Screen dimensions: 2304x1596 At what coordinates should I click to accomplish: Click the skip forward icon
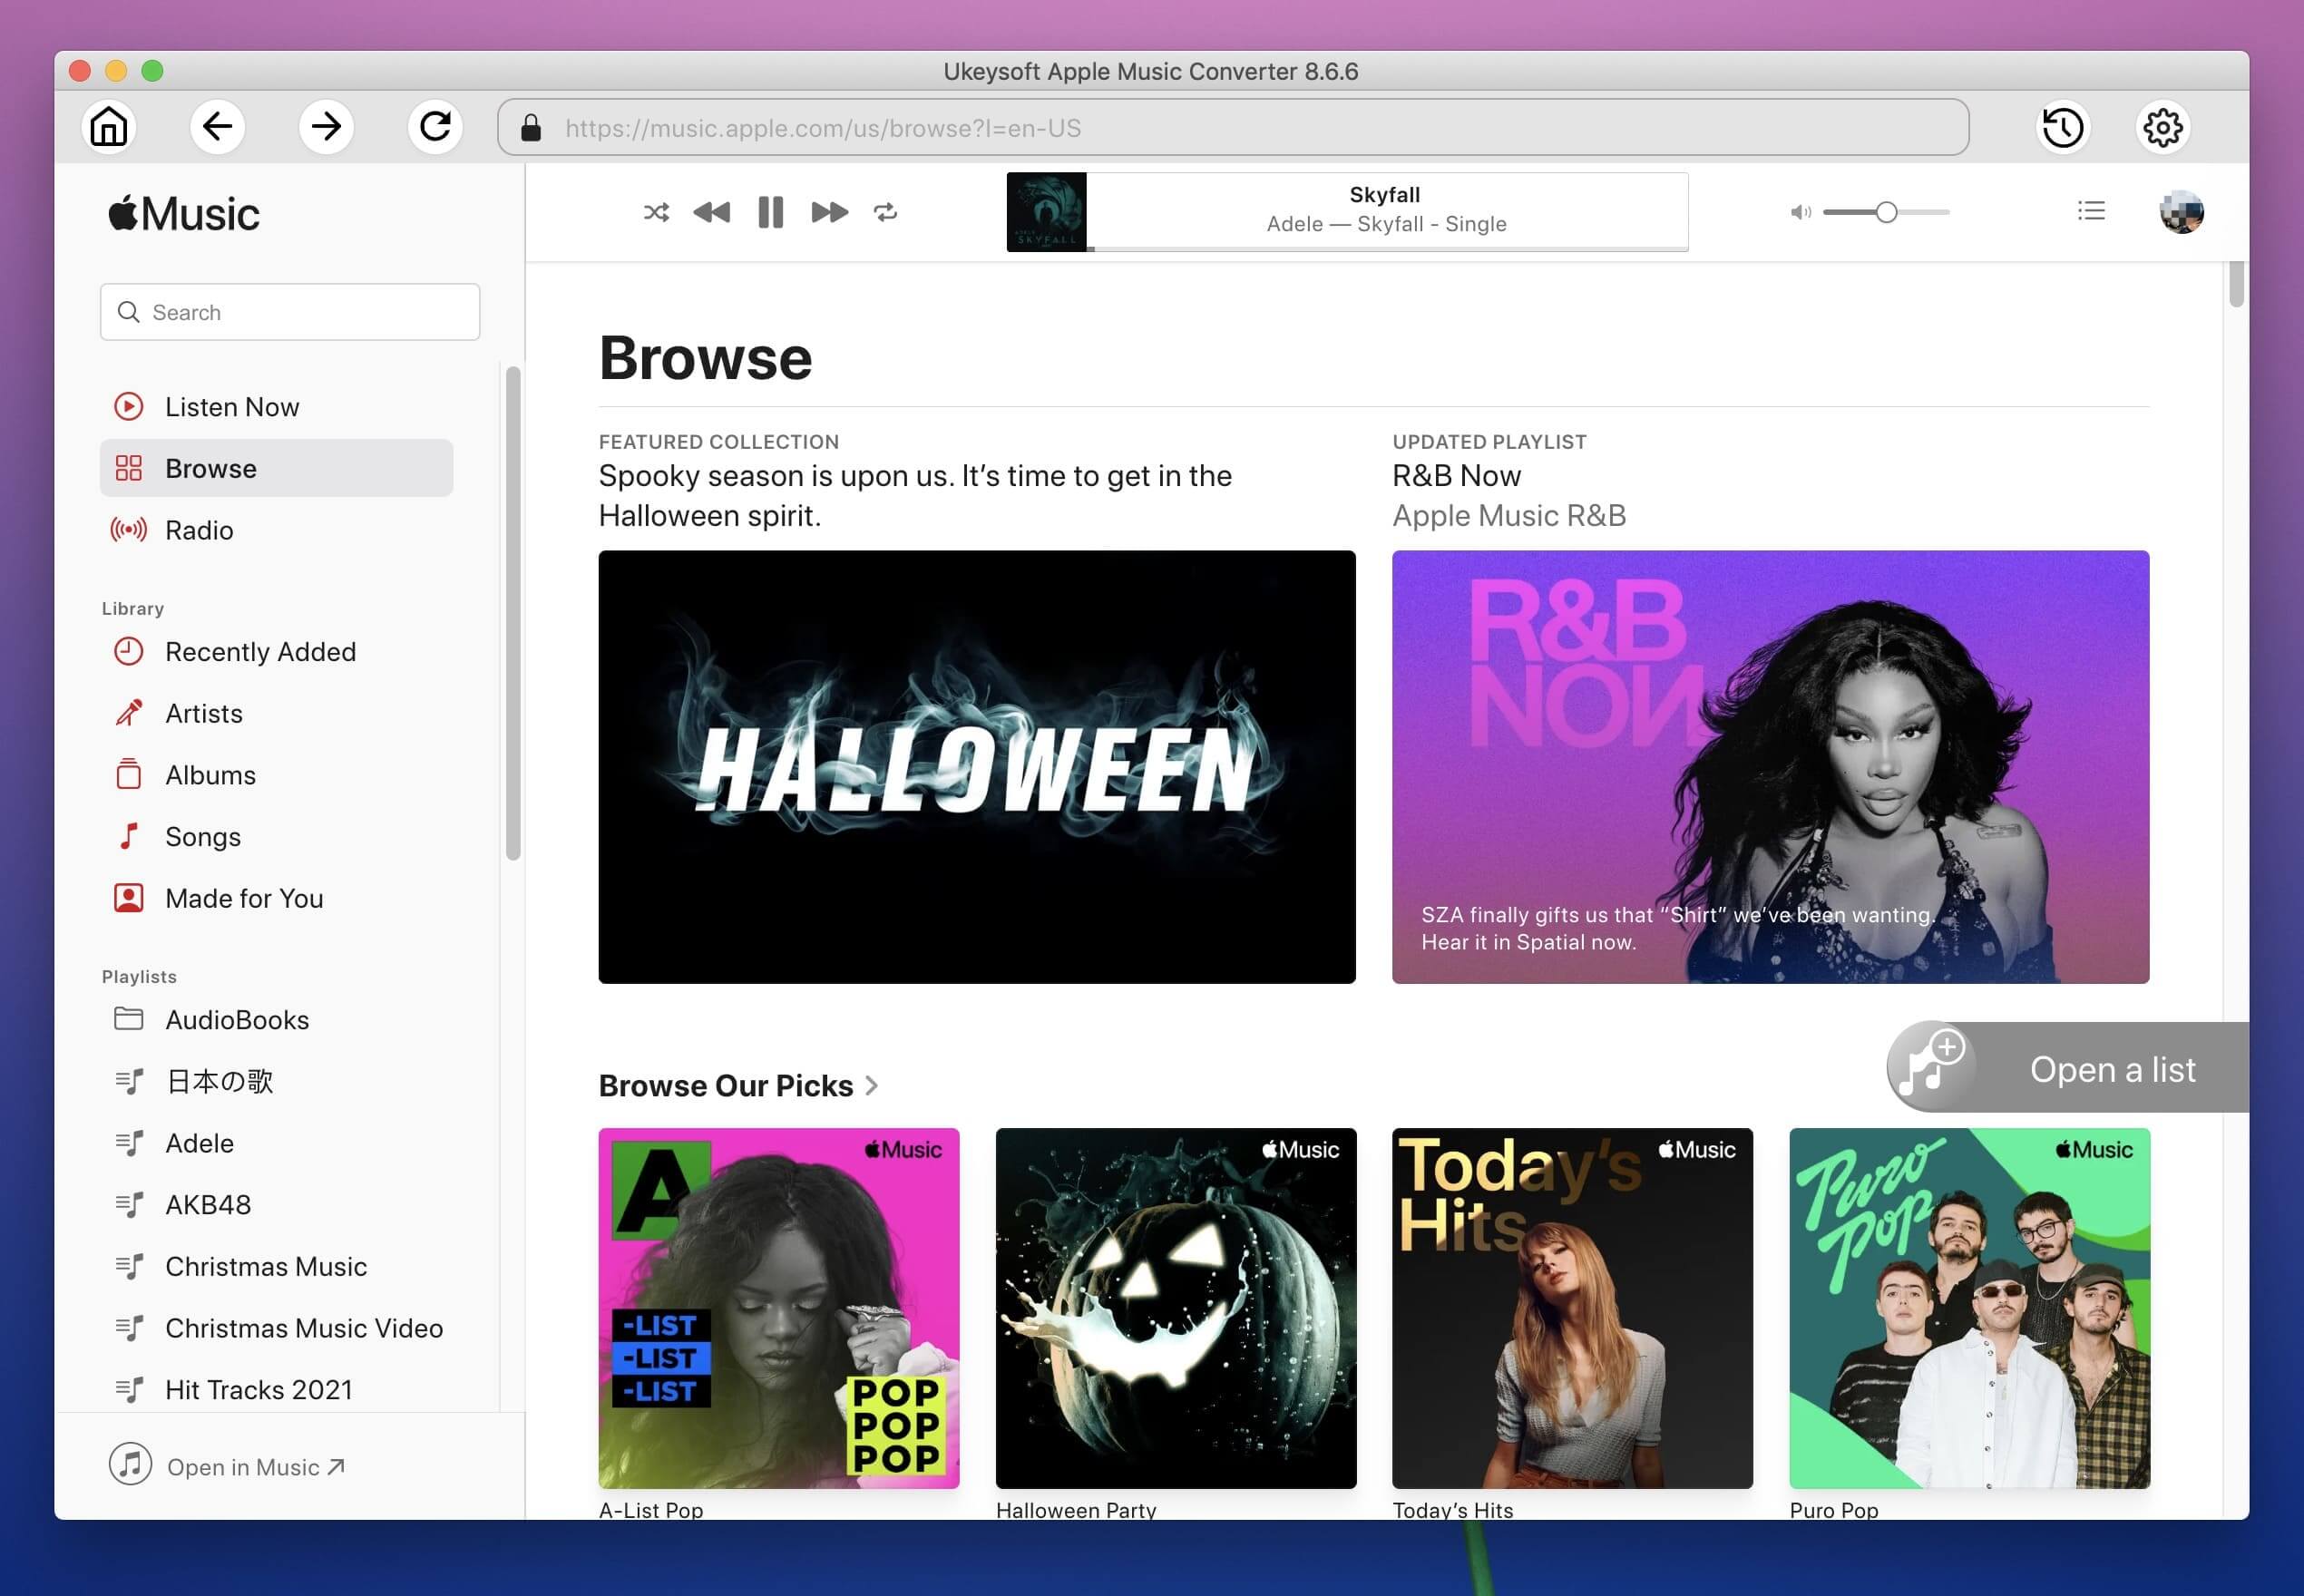(x=826, y=210)
